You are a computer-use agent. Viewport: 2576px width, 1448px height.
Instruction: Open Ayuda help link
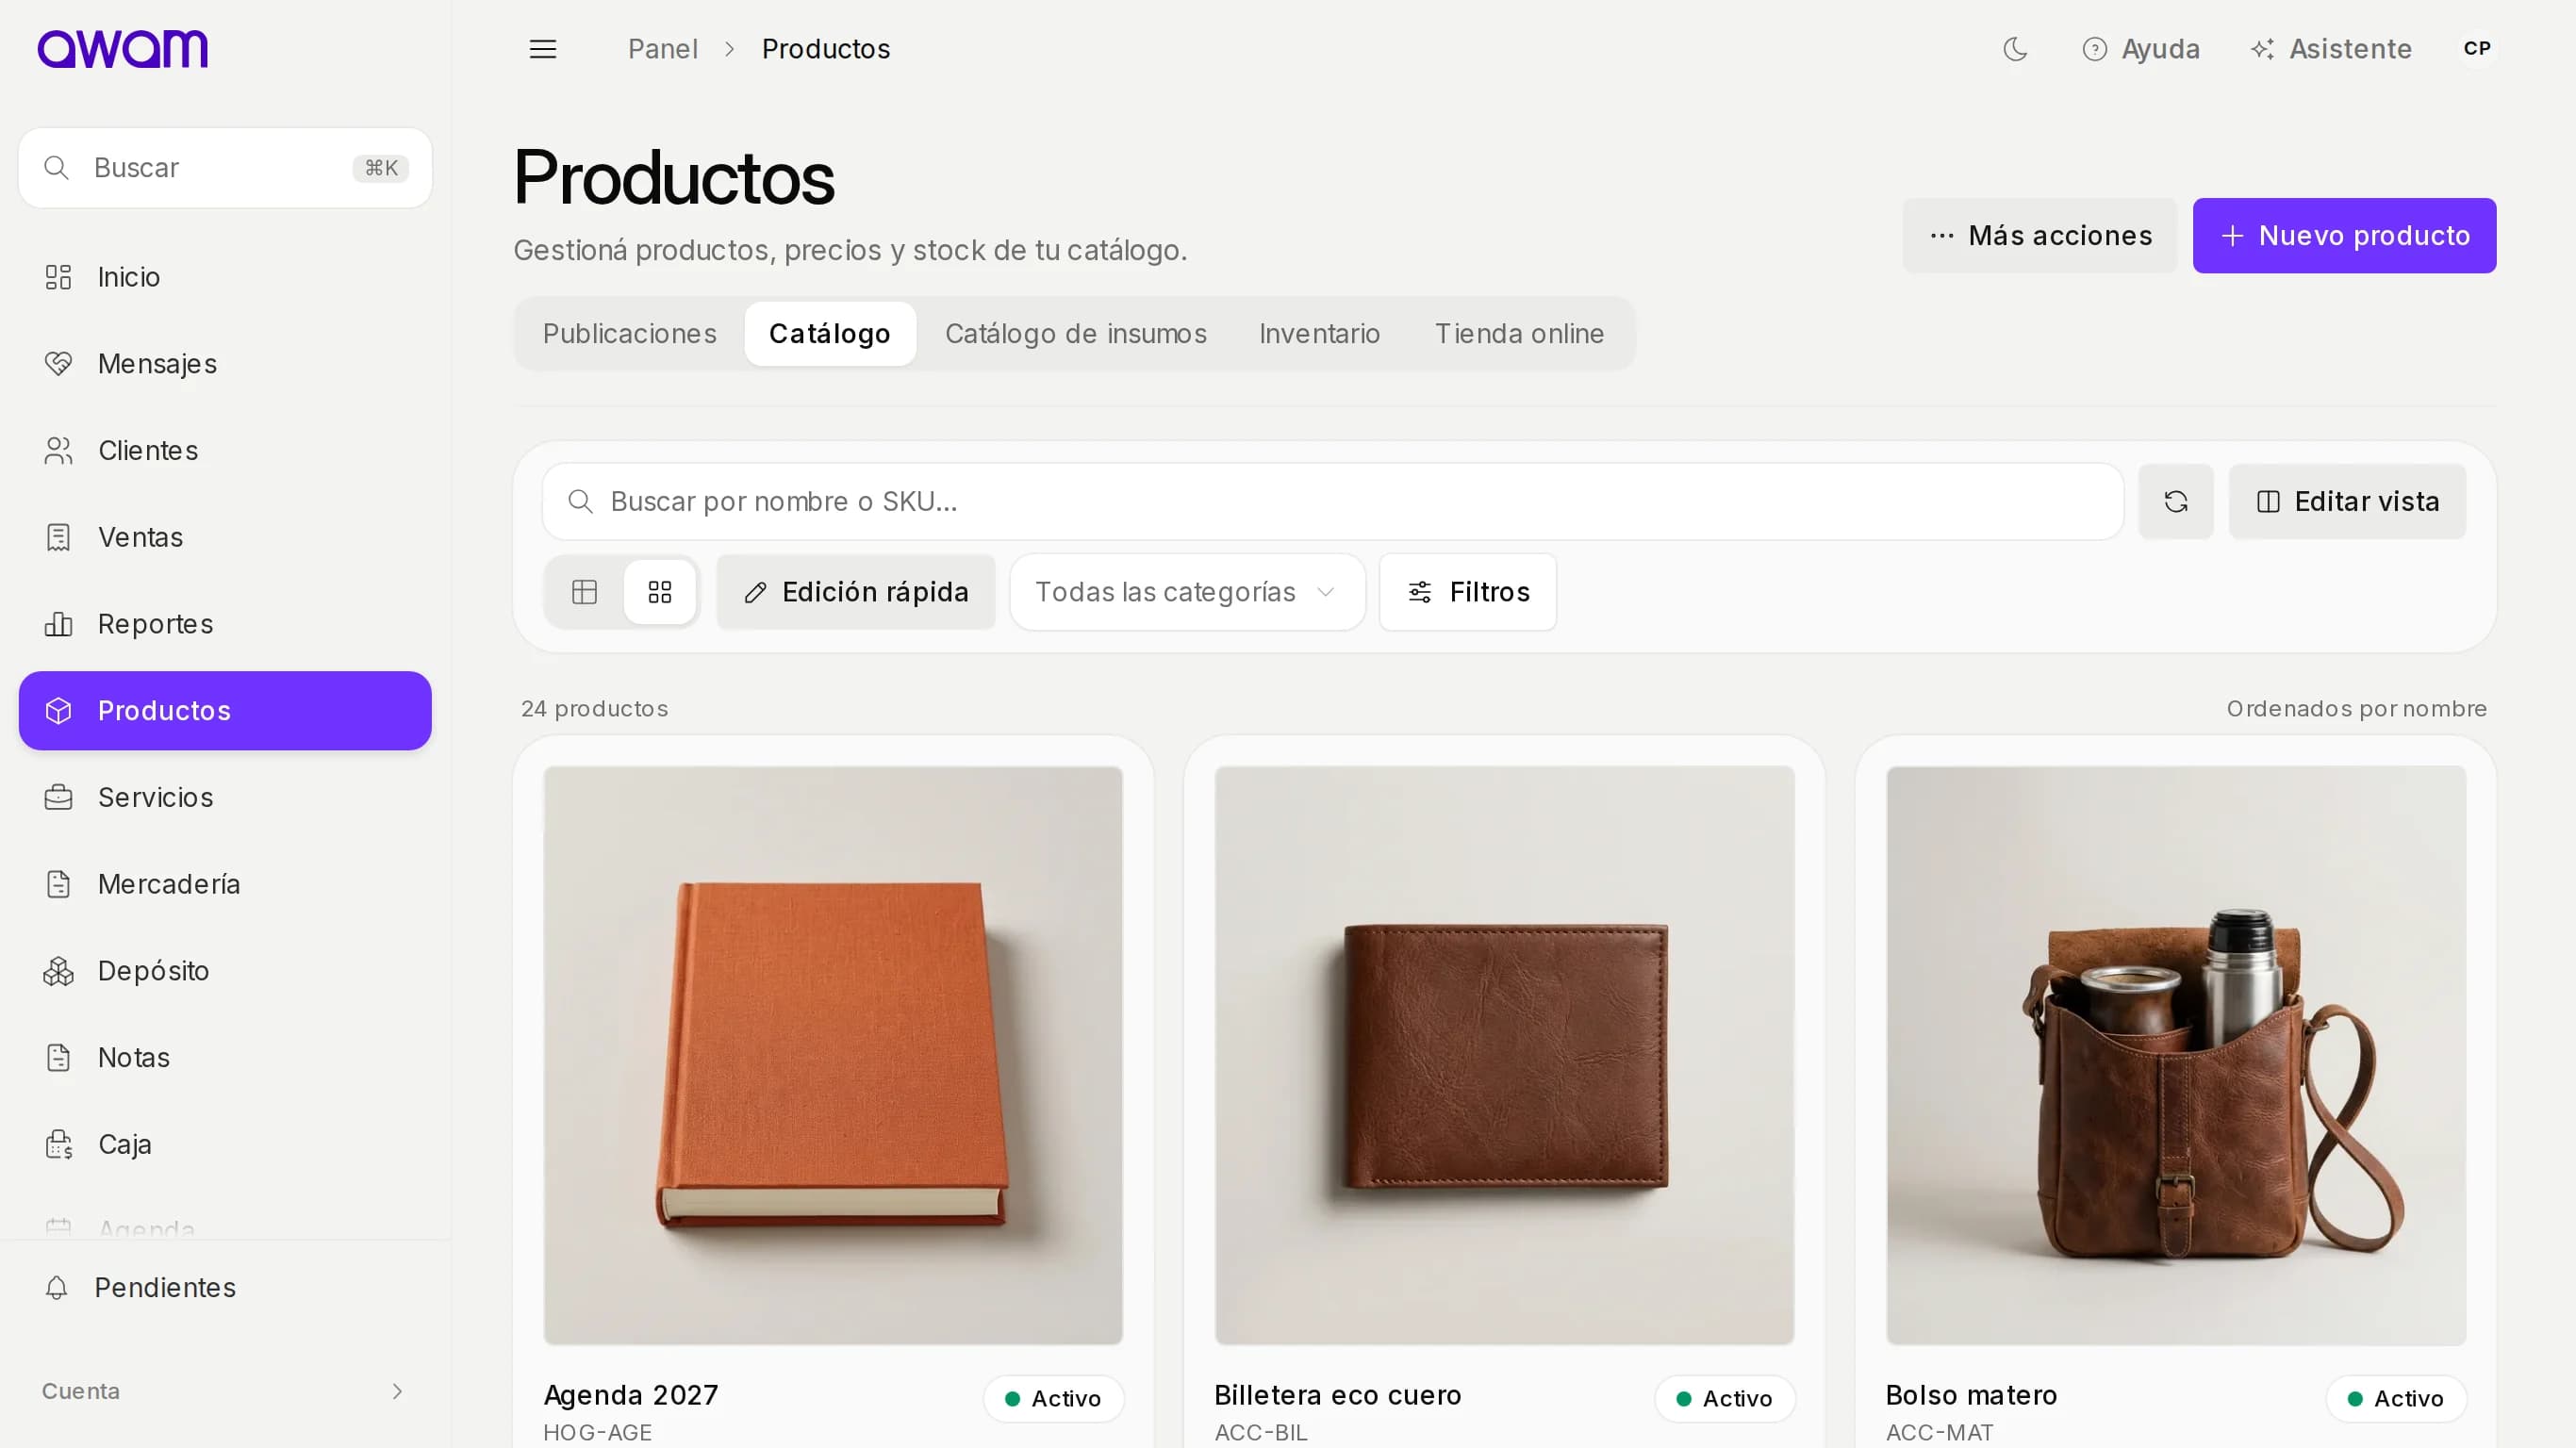[2141, 49]
